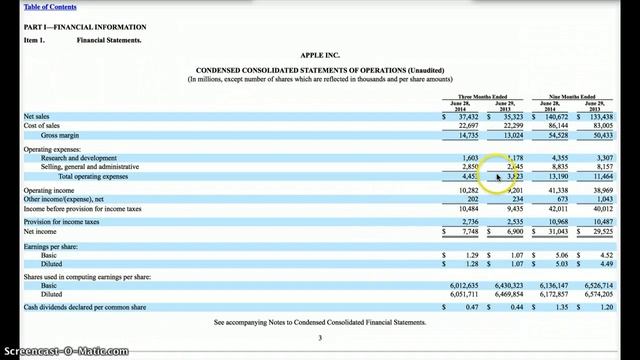This screenshot has height=360, width=640.
Task: Click gross margin value 50,433
Action: (603, 136)
